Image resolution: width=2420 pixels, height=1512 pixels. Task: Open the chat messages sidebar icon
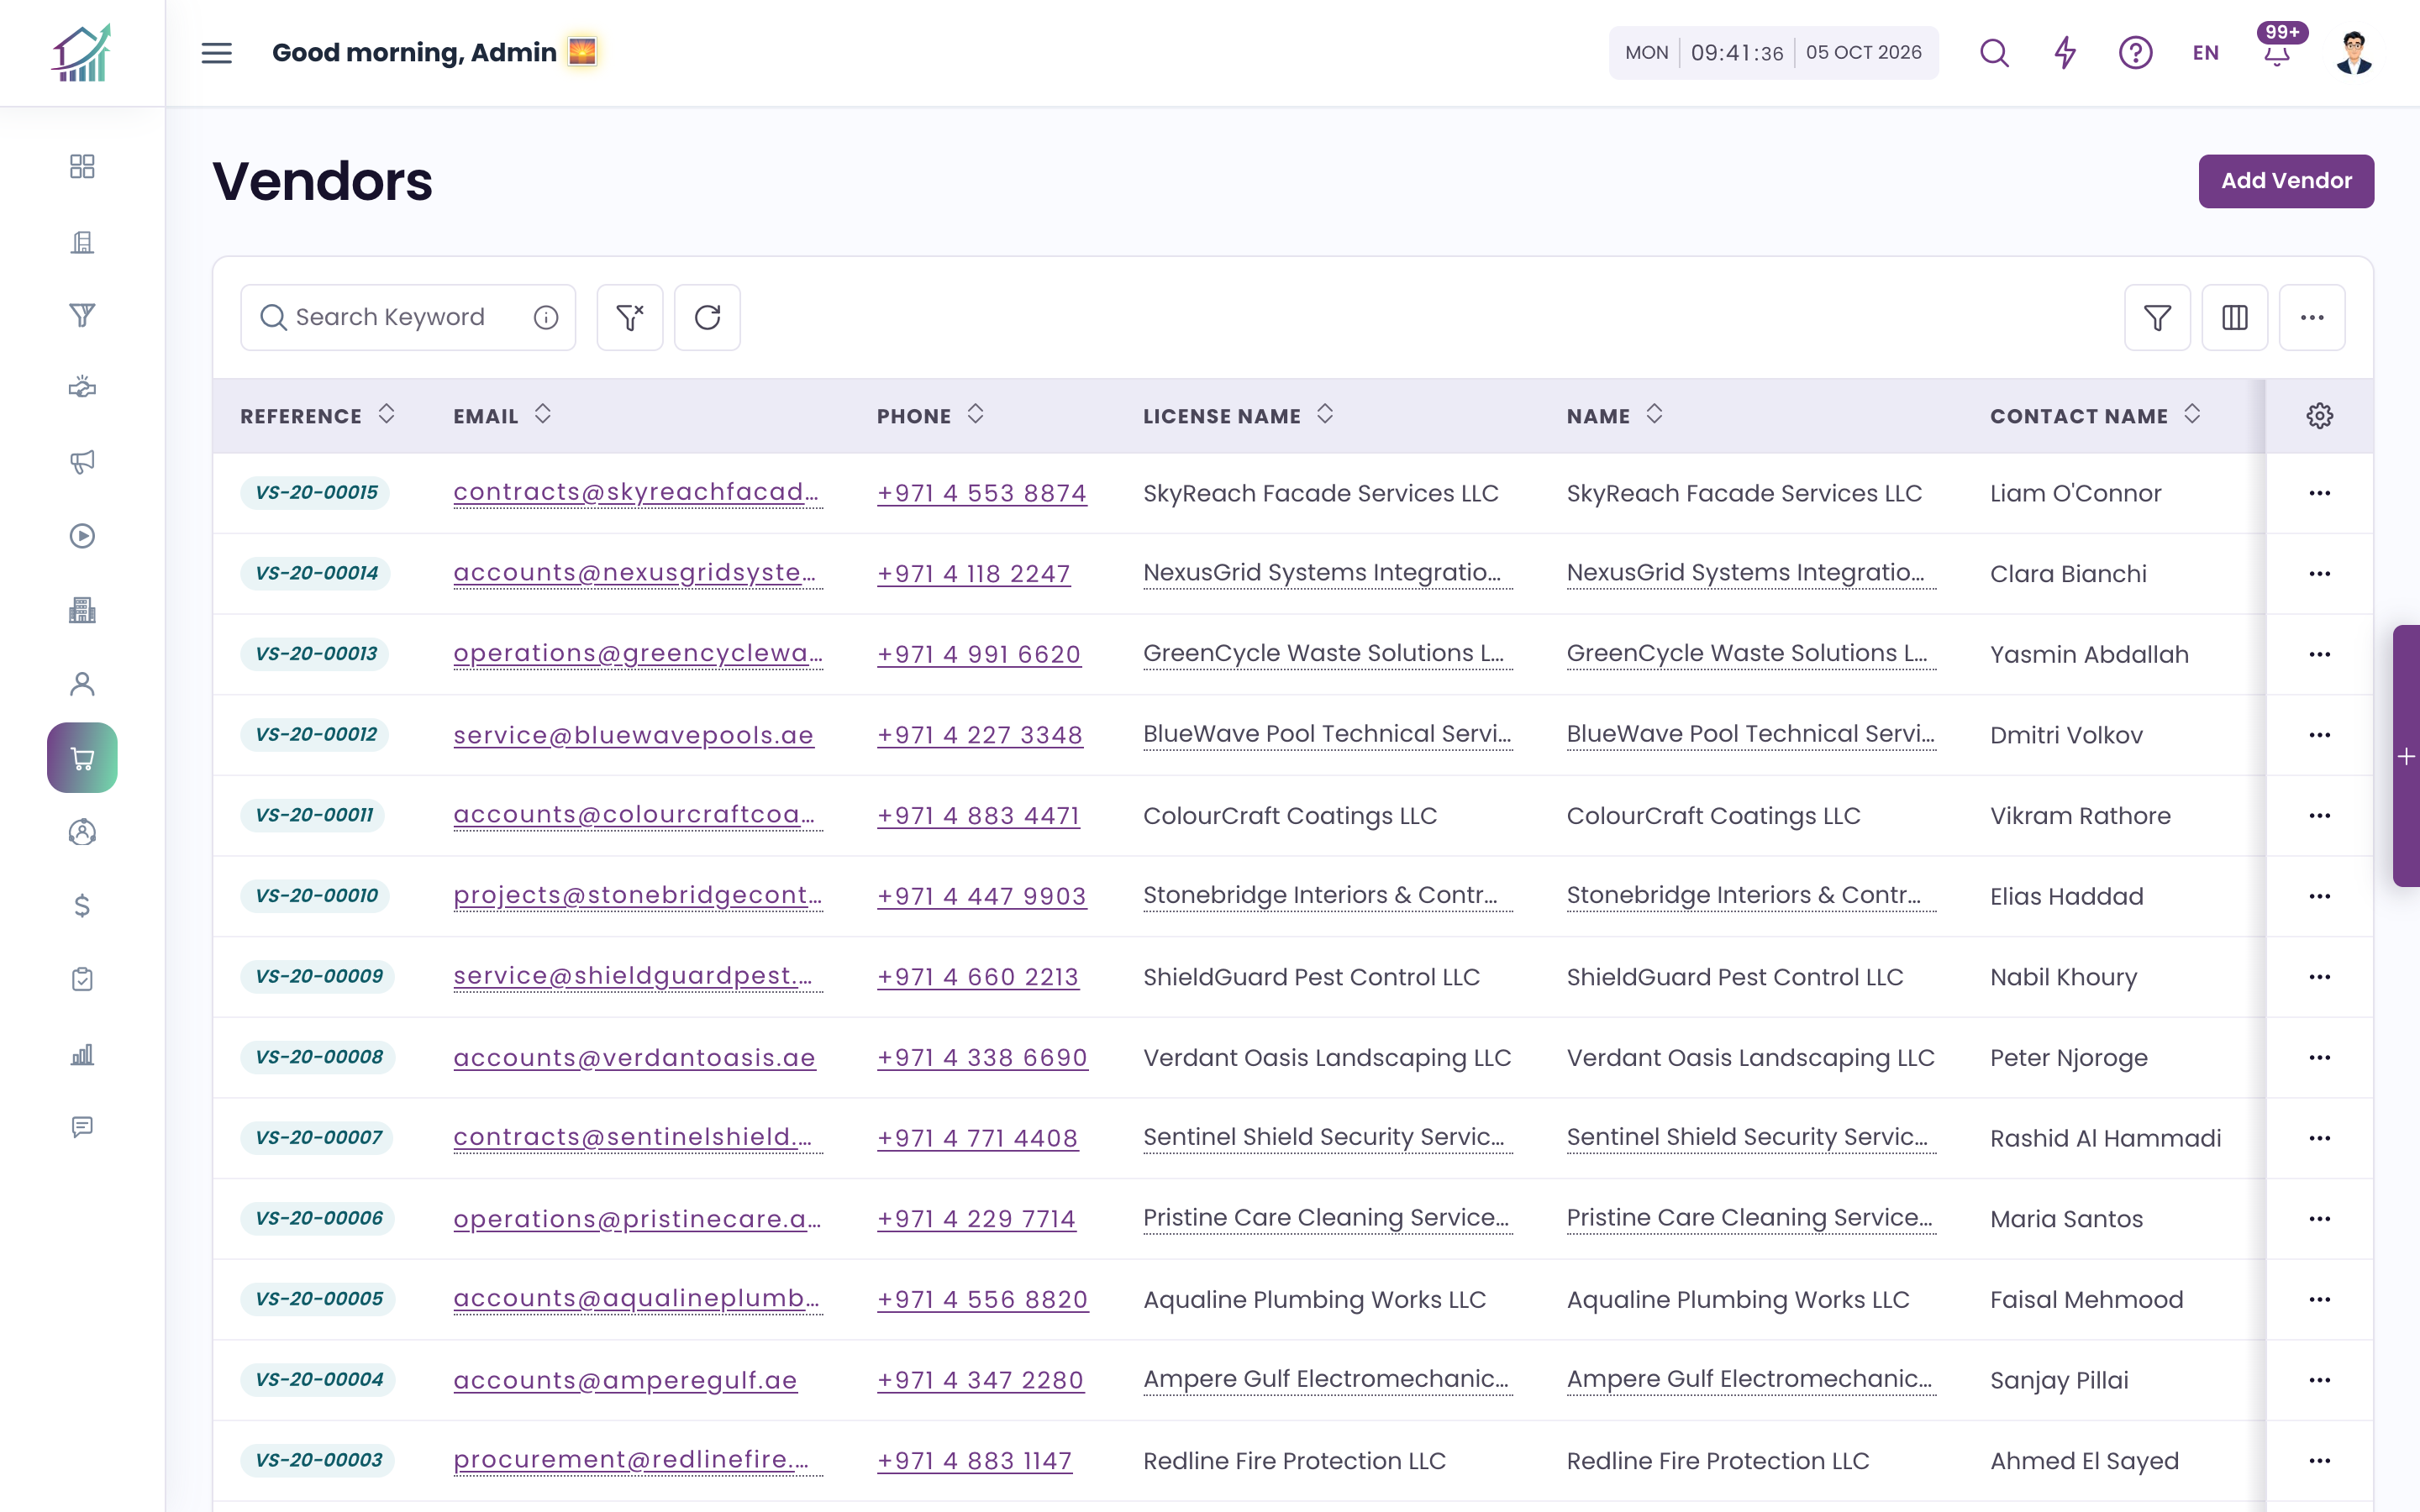click(x=82, y=1127)
